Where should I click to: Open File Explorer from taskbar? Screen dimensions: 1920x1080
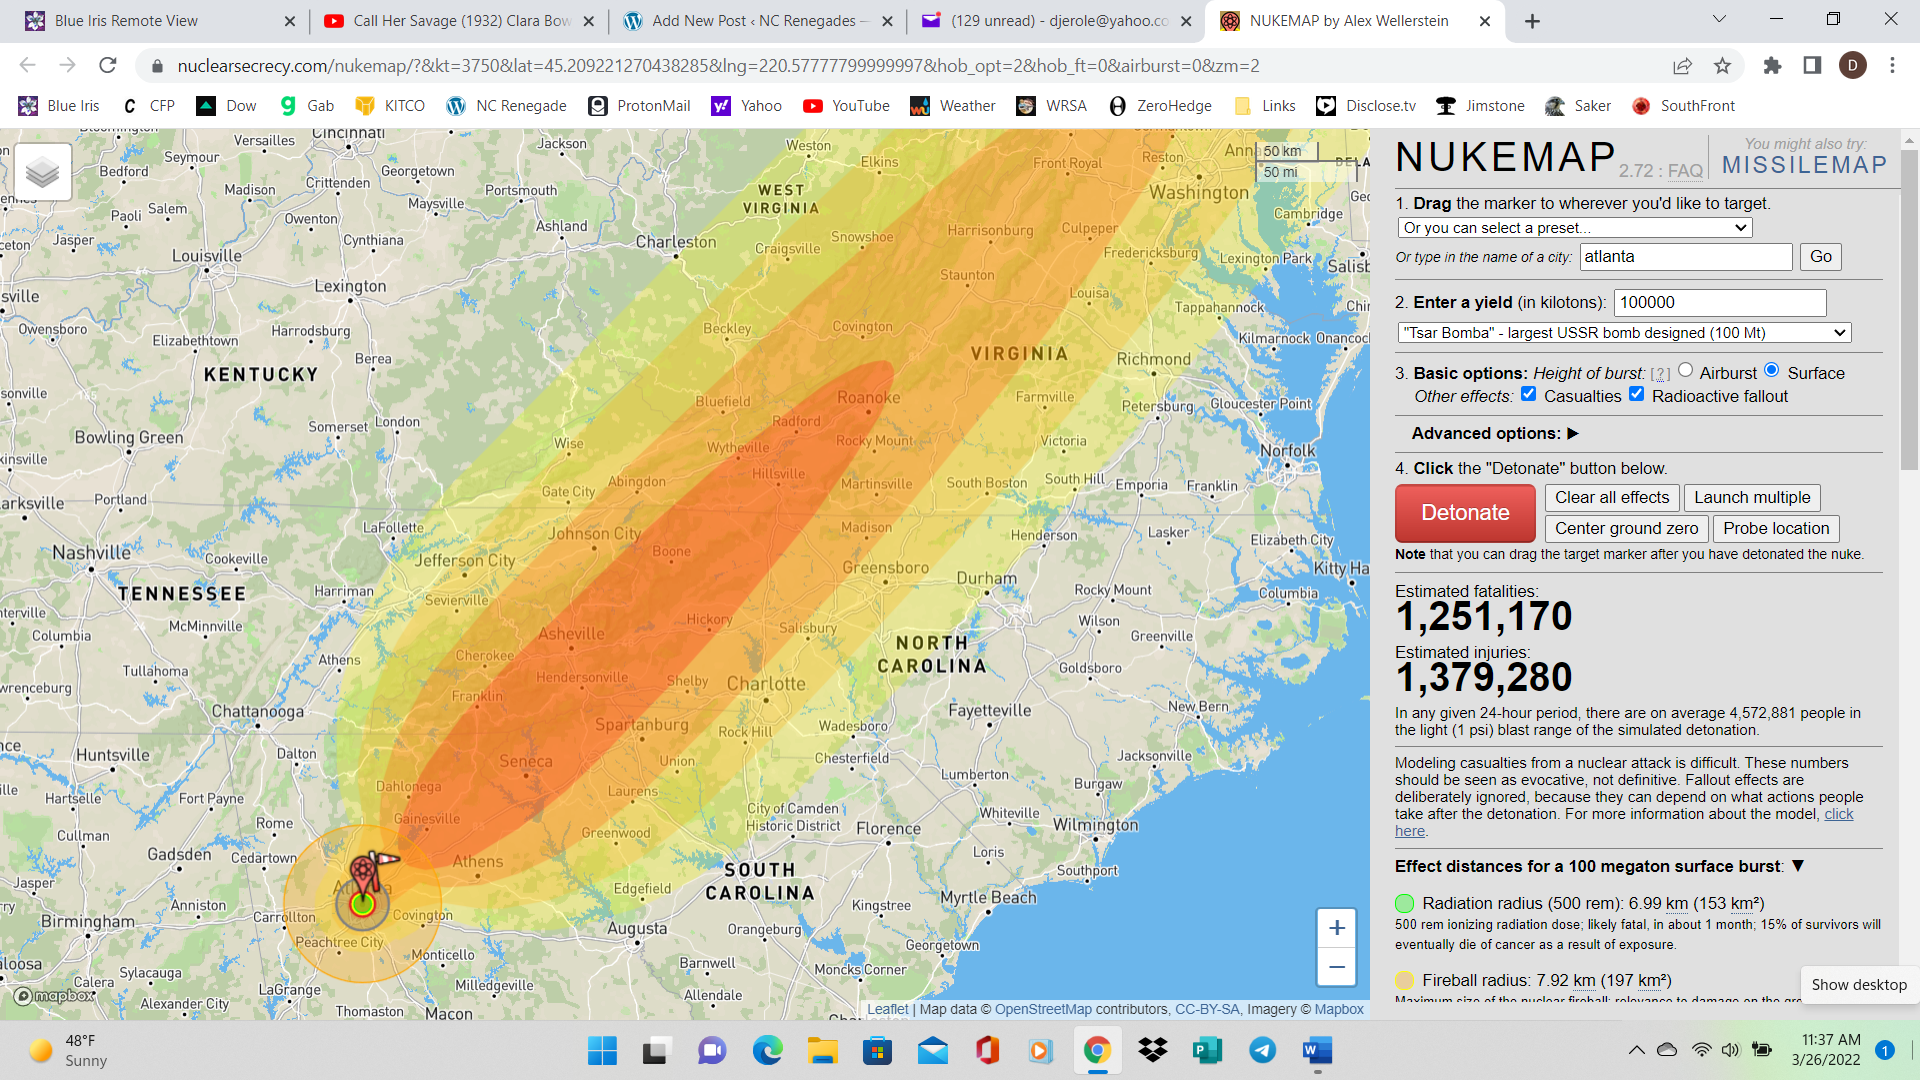822,1050
